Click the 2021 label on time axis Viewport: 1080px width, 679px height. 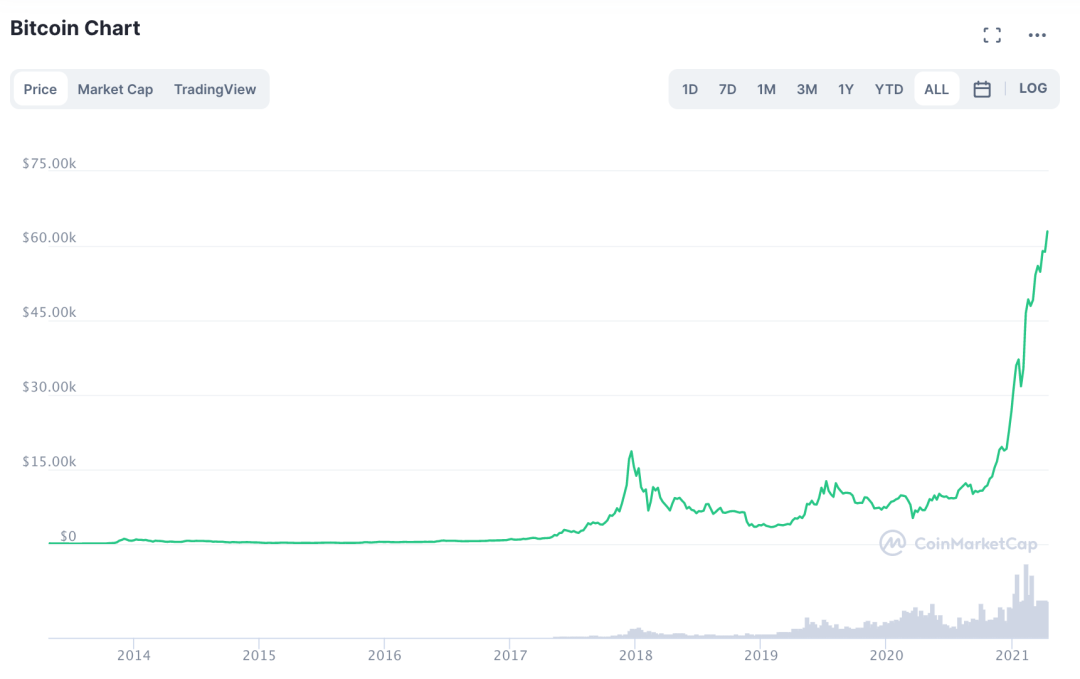click(1012, 655)
